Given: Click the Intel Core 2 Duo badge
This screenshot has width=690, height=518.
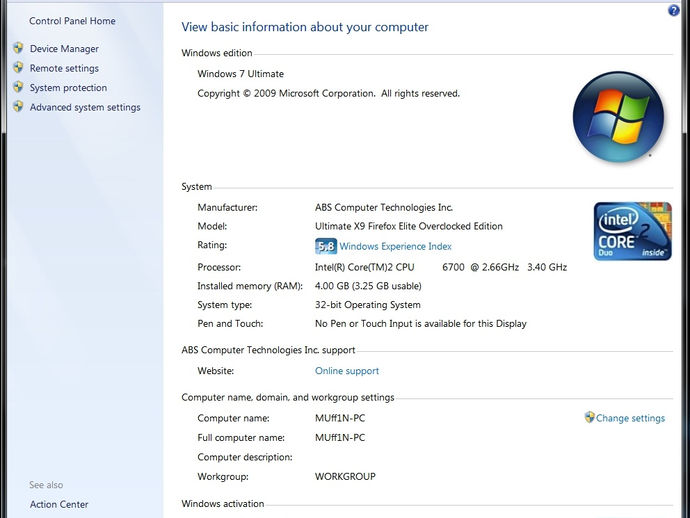Looking at the screenshot, I should [632, 231].
